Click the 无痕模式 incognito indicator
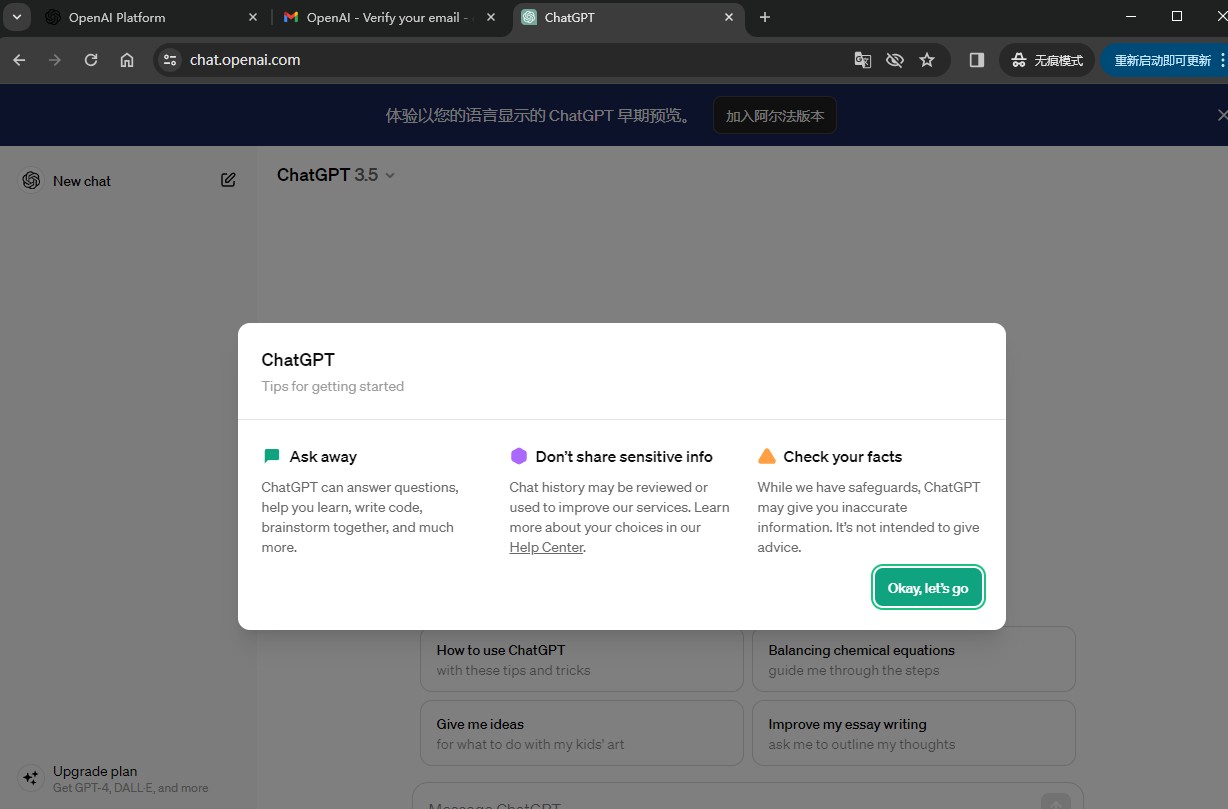The width and height of the screenshot is (1228, 809). tap(1047, 60)
